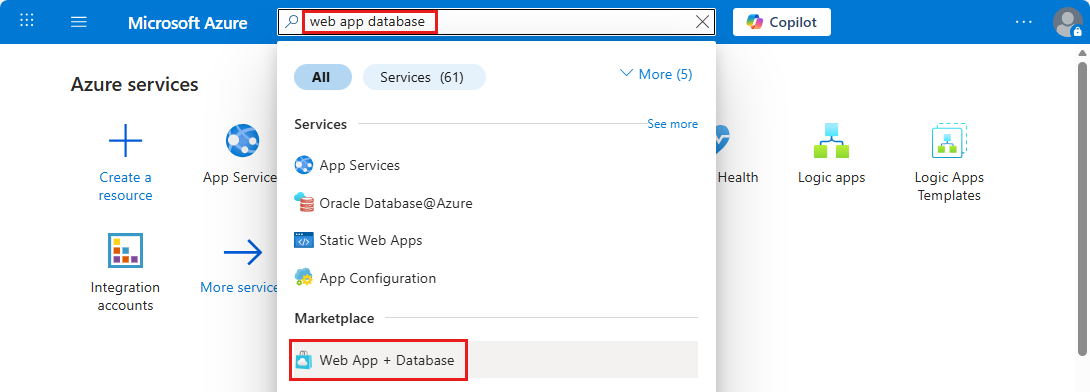Click the Services section heading in dropdown
This screenshot has height=392, width=1090.
[x=320, y=124]
